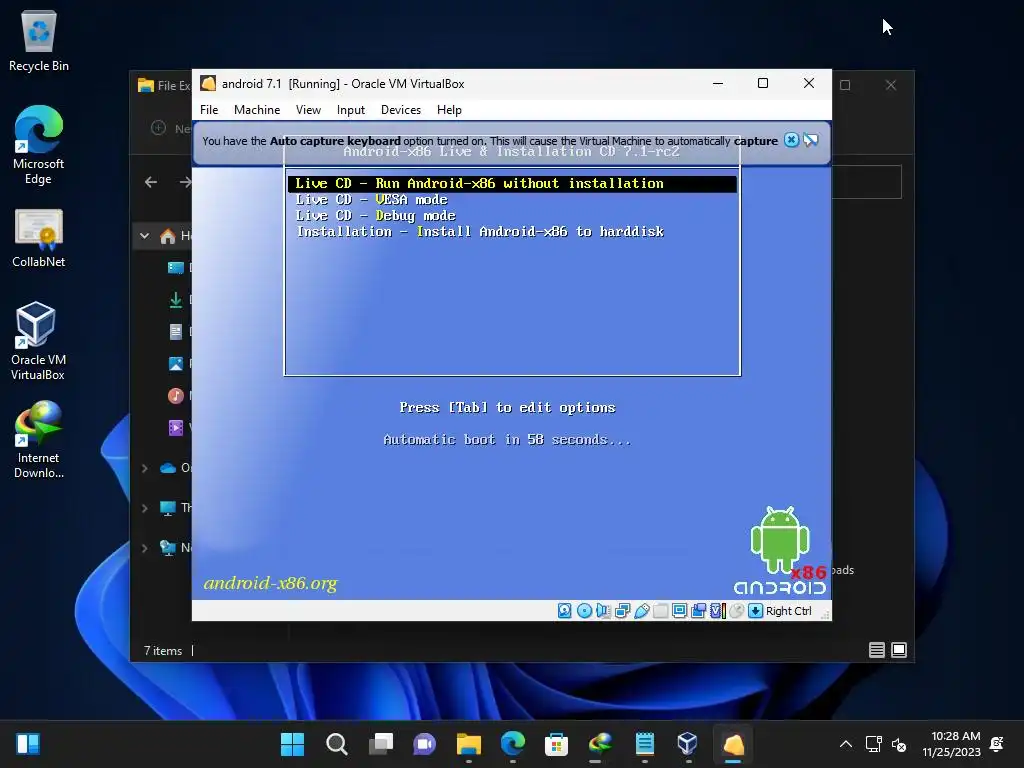The width and height of the screenshot is (1024, 768).
Task: Click the shared folders indicator in status bar
Action: click(660, 611)
